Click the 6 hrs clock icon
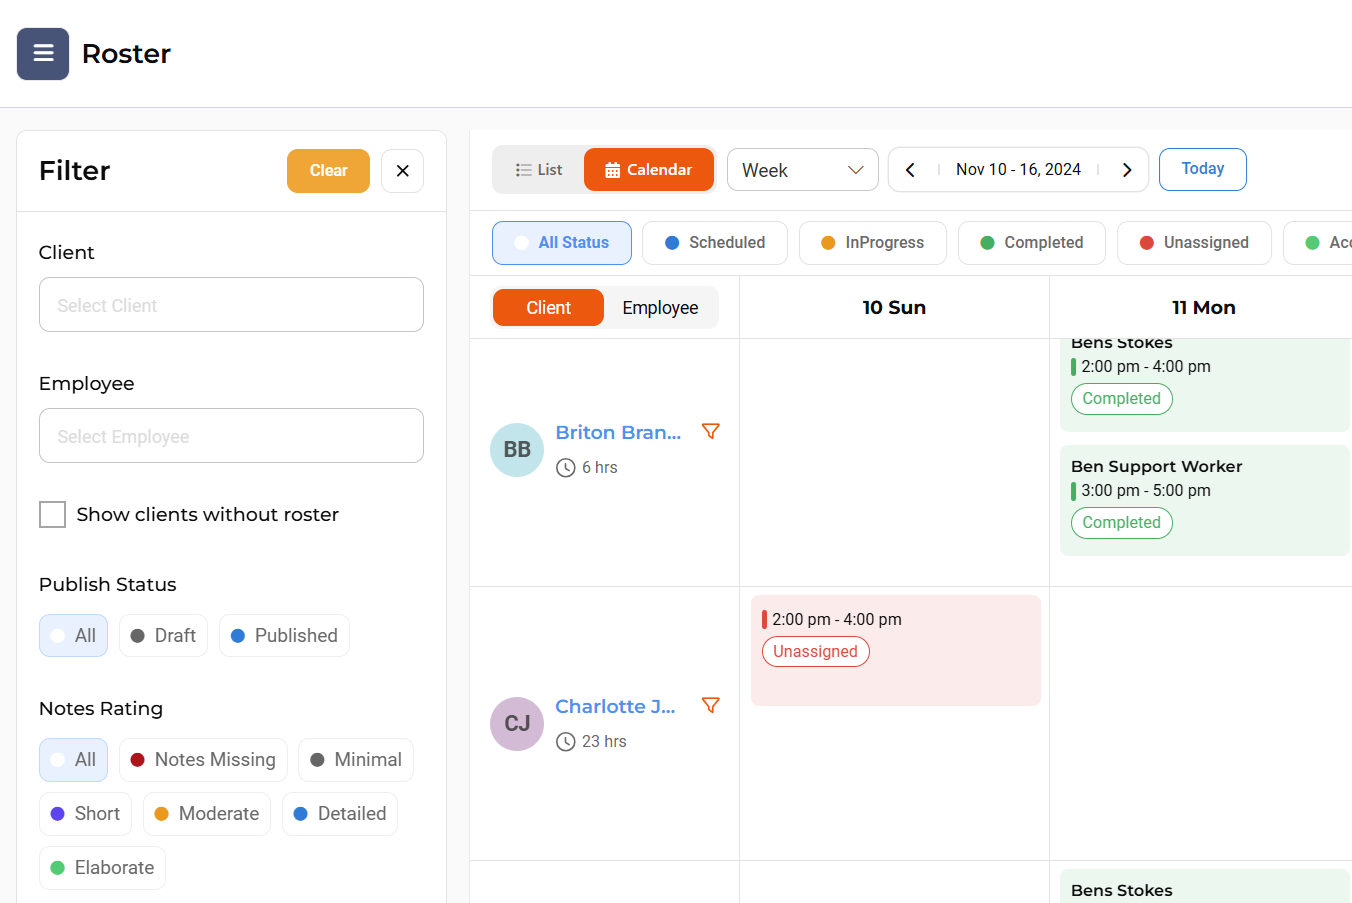This screenshot has width=1352, height=903. (x=566, y=468)
